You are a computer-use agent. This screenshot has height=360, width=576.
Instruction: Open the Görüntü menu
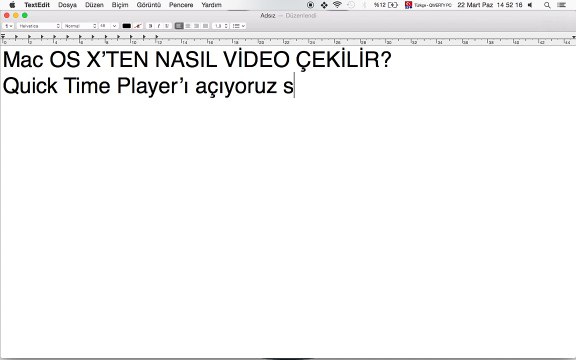pos(149,5)
